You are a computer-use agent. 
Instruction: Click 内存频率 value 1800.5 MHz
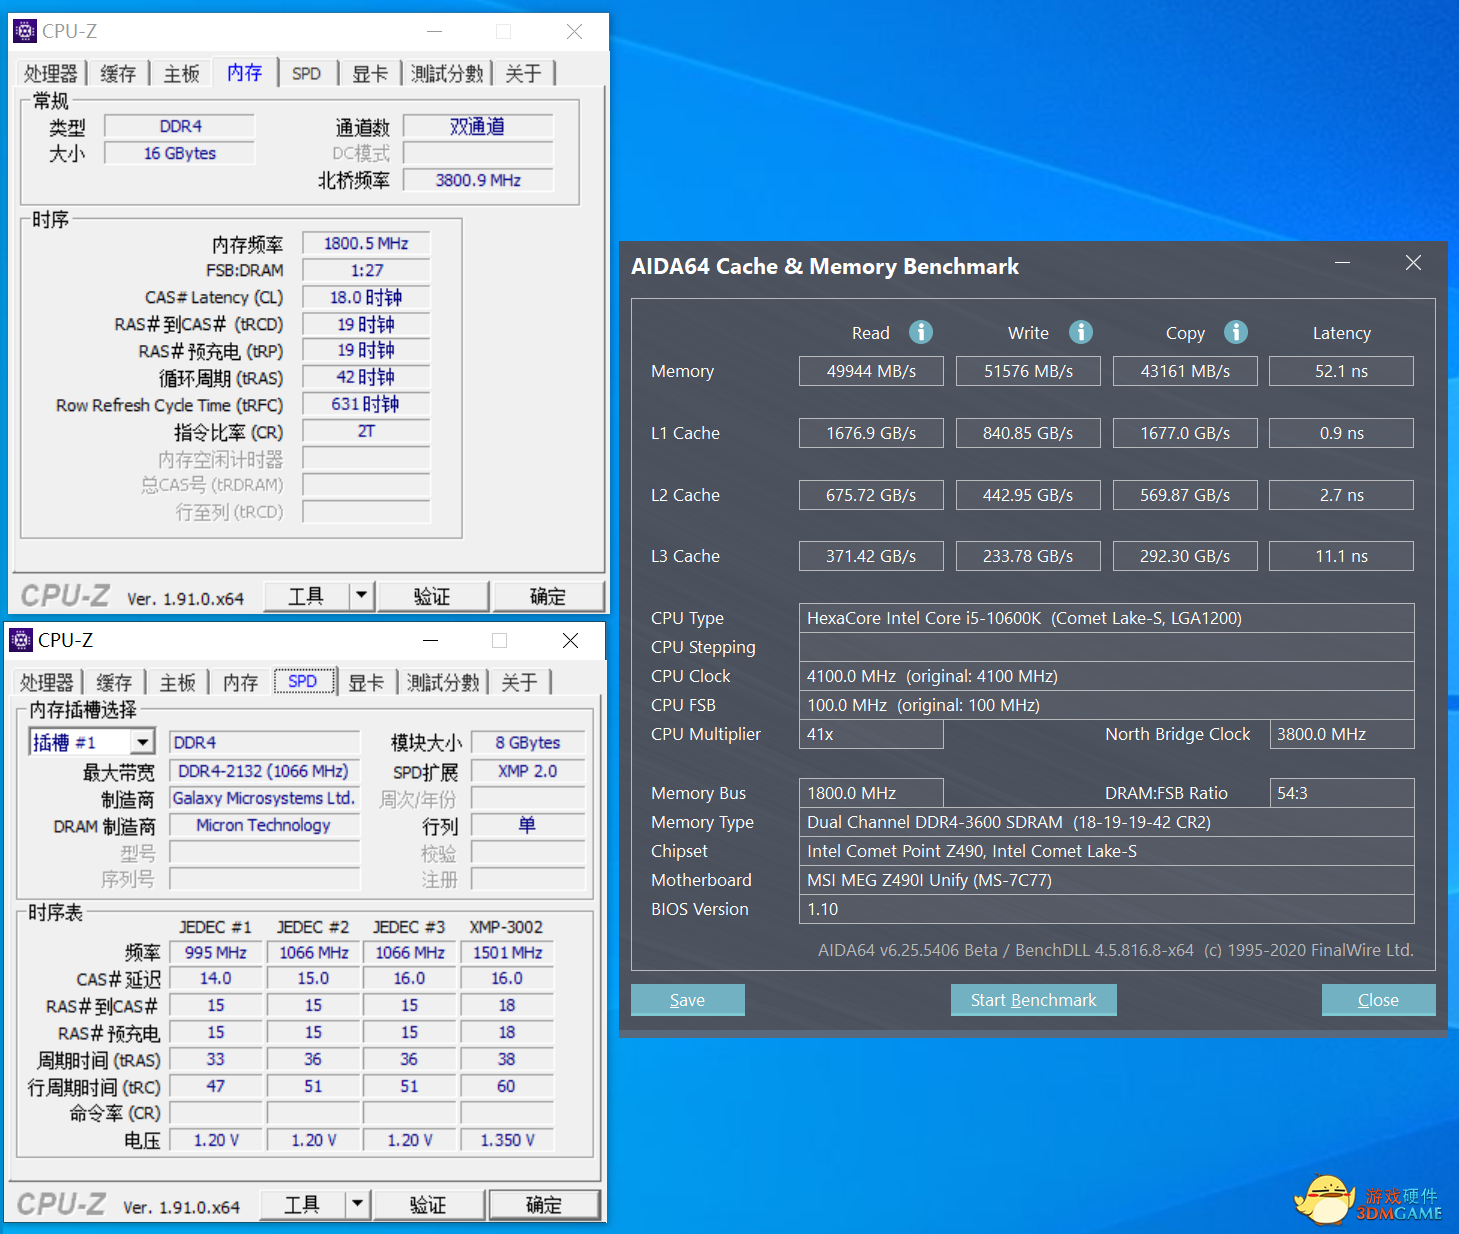pyautogui.click(x=366, y=243)
